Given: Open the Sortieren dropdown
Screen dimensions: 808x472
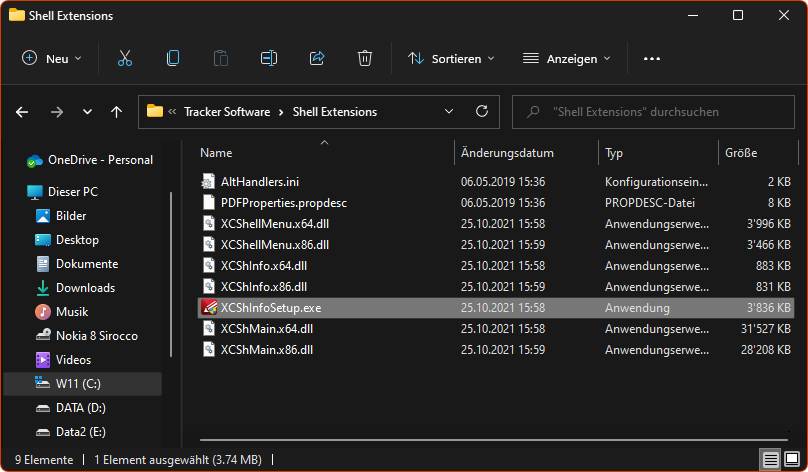Looking at the screenshot, I should pos(451,59).
